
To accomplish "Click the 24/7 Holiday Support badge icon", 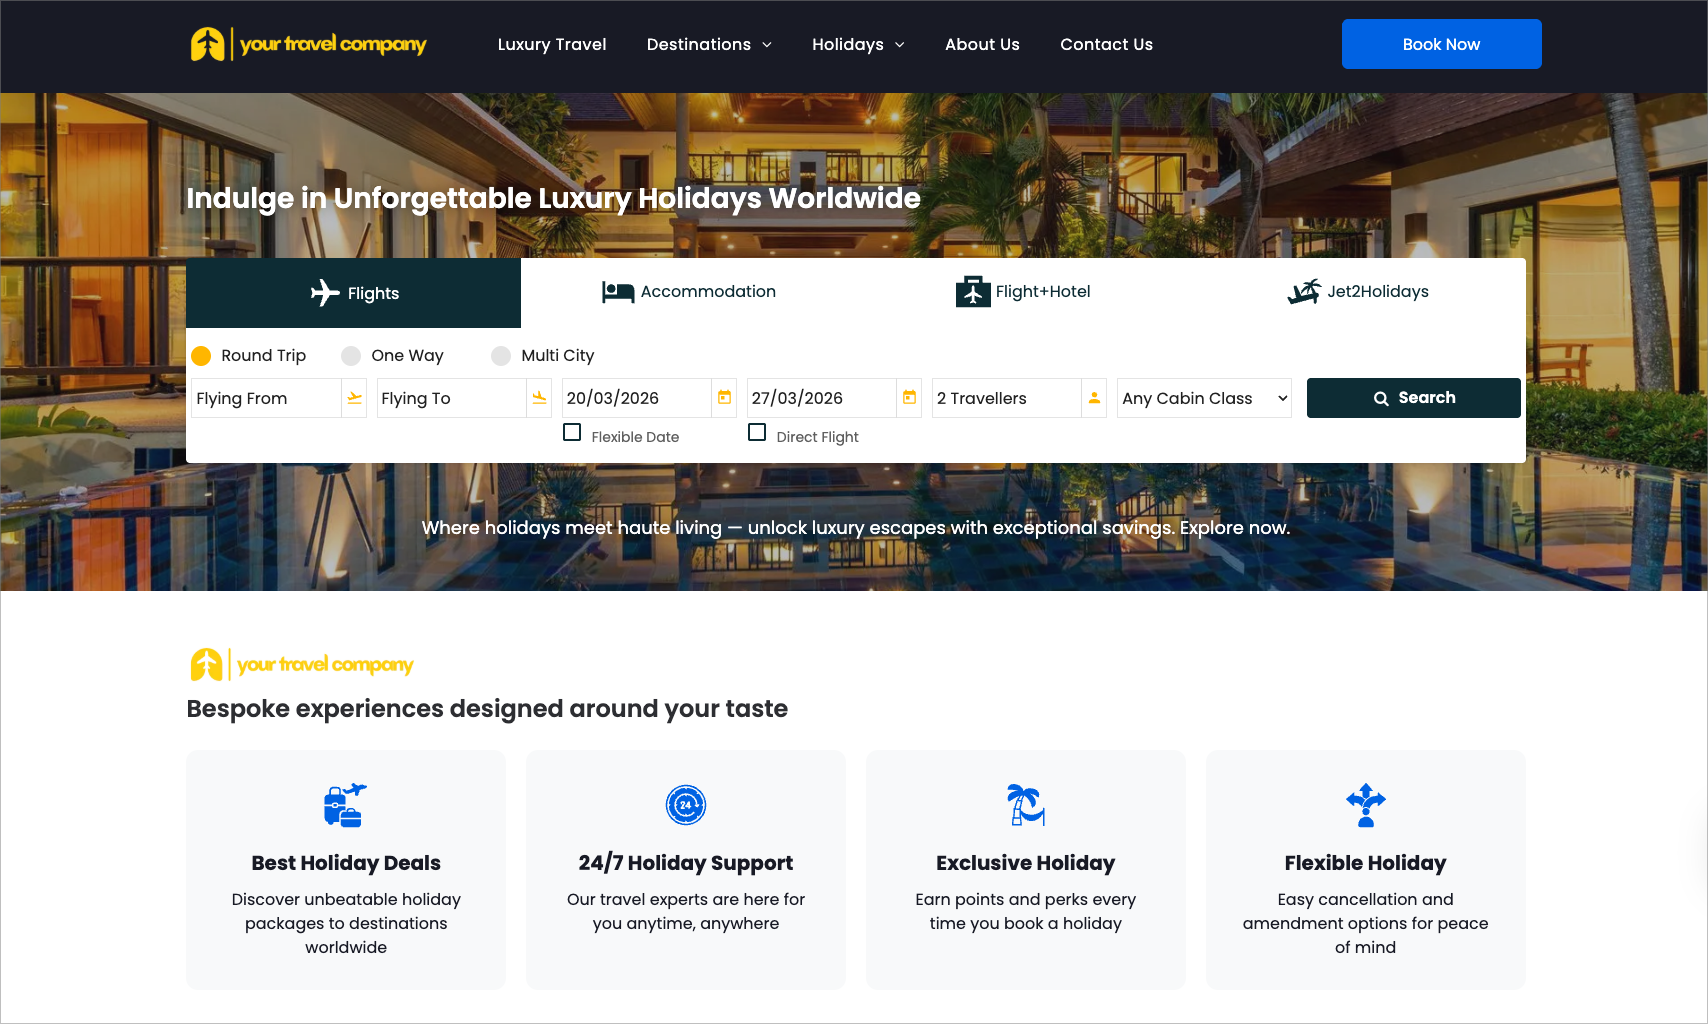I will point(685,804).
